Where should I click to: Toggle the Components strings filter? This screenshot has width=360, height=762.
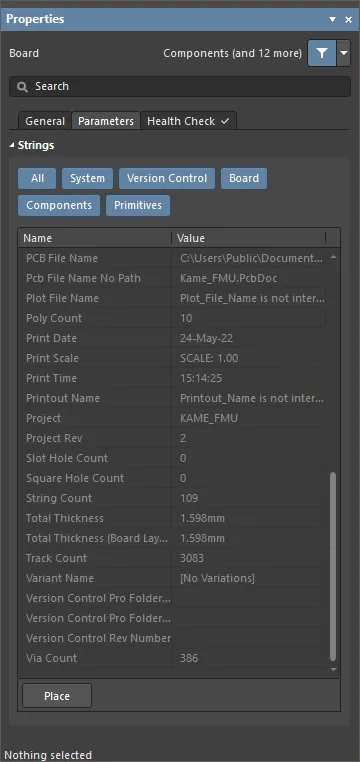pos(59,206)
